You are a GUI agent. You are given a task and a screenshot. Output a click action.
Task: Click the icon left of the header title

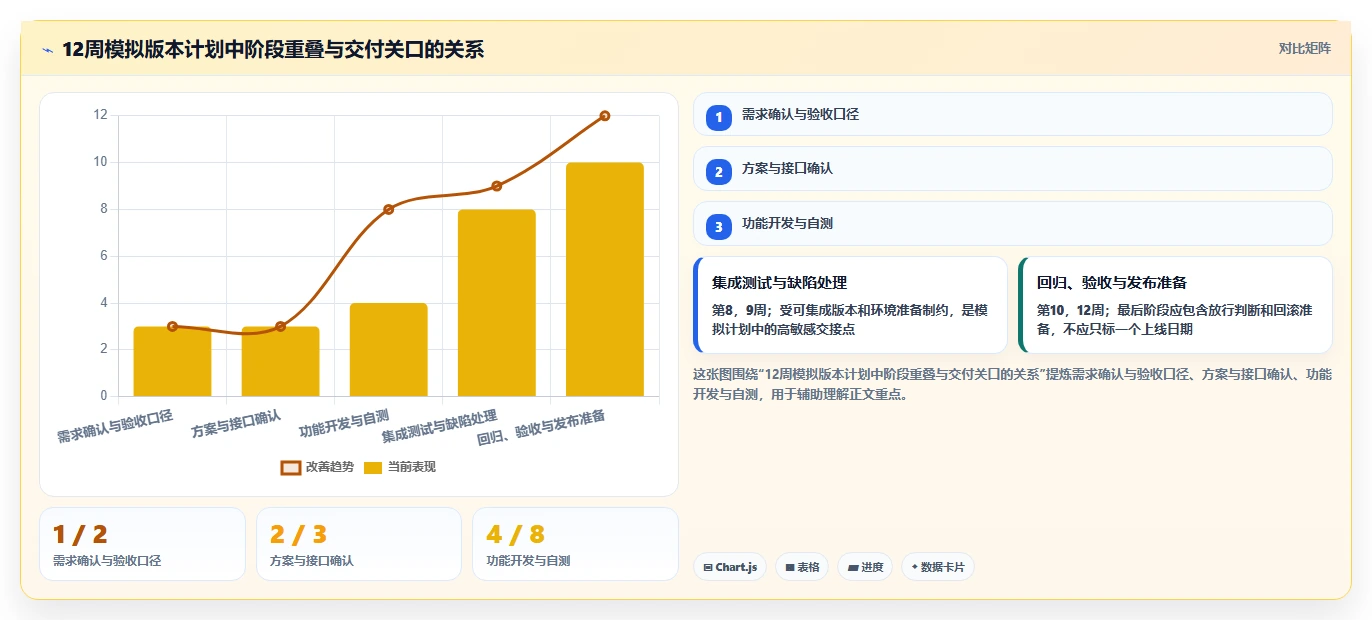(x=47, y=49)
